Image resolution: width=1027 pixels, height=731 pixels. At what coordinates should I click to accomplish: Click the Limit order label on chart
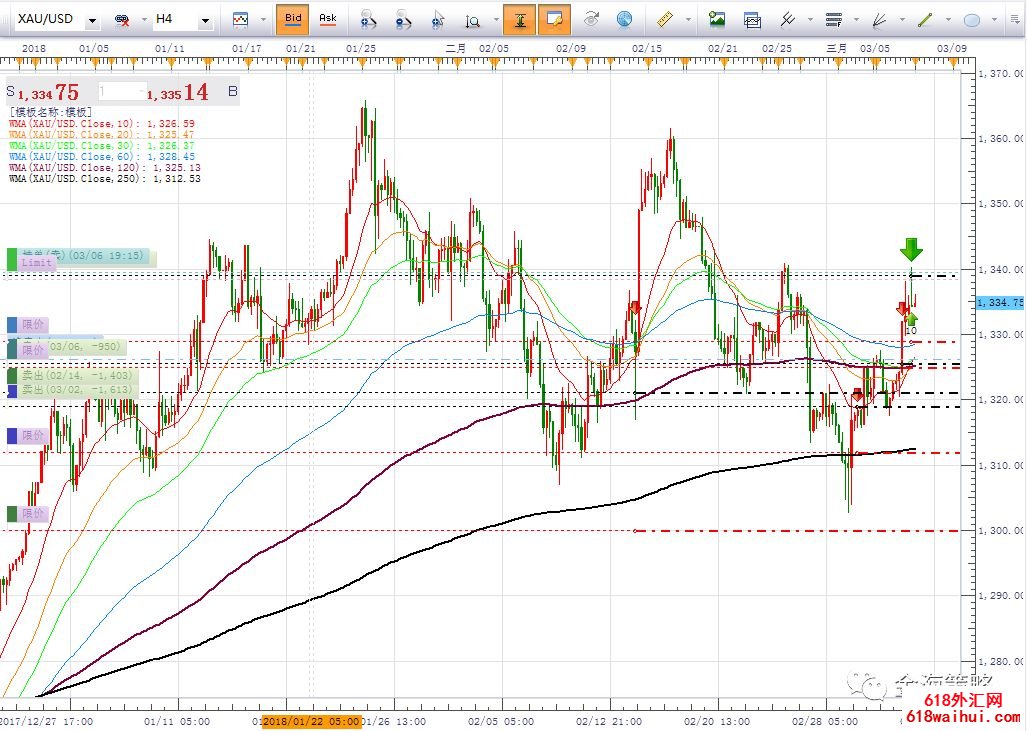36,262
